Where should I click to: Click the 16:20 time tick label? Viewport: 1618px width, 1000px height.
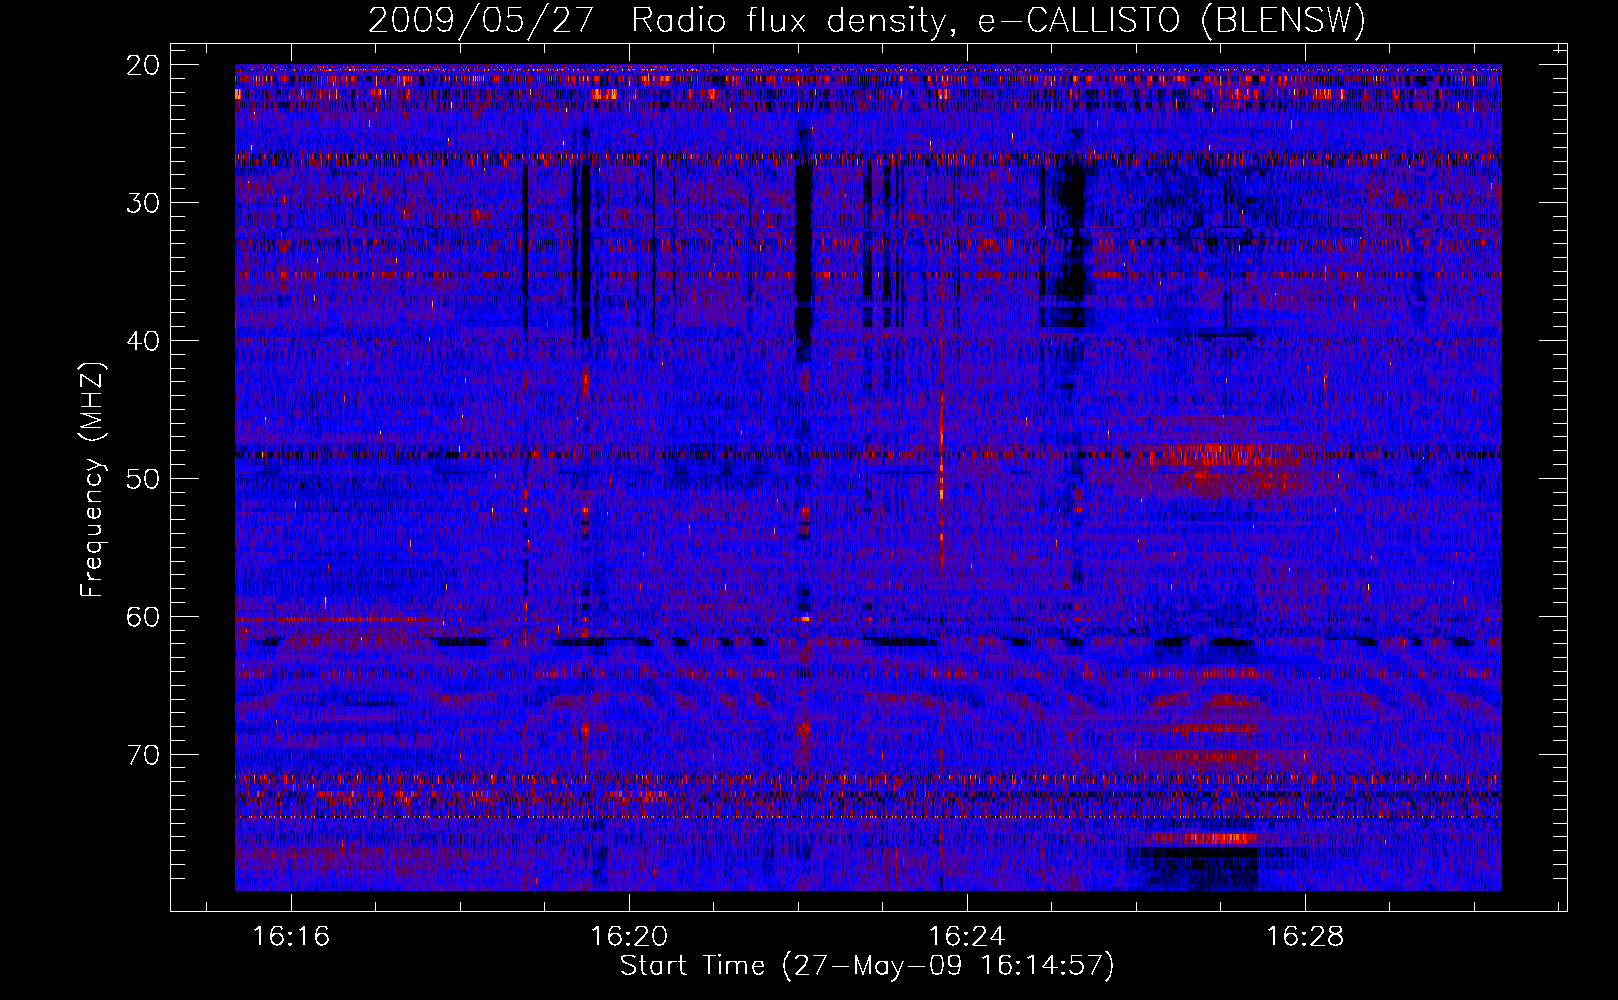629,937
